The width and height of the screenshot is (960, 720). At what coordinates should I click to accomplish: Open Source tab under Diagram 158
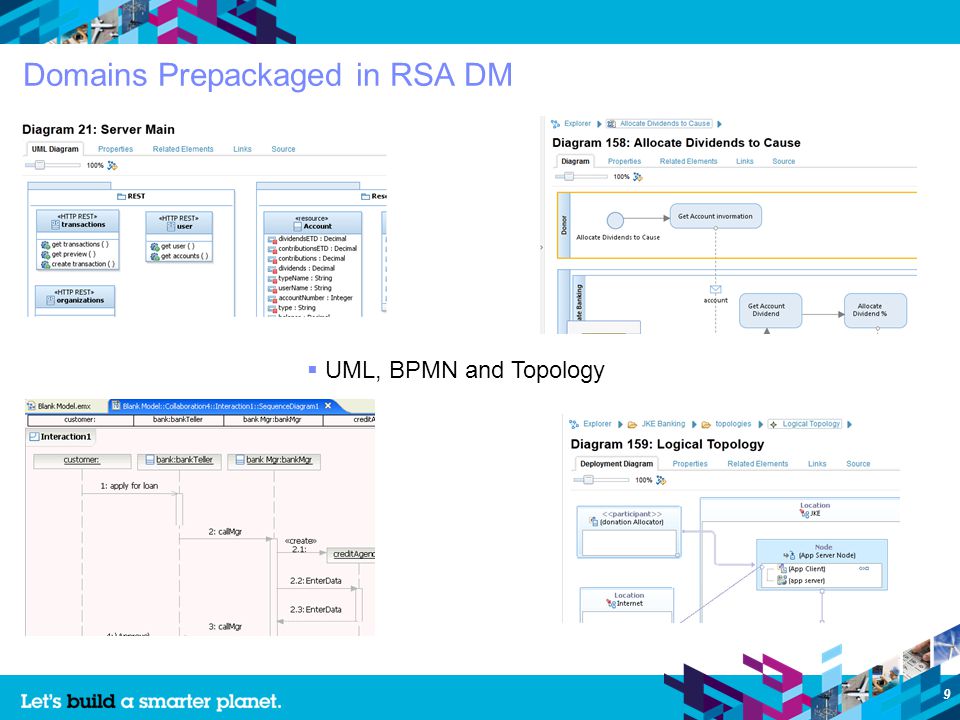click(x=784, y=161)
